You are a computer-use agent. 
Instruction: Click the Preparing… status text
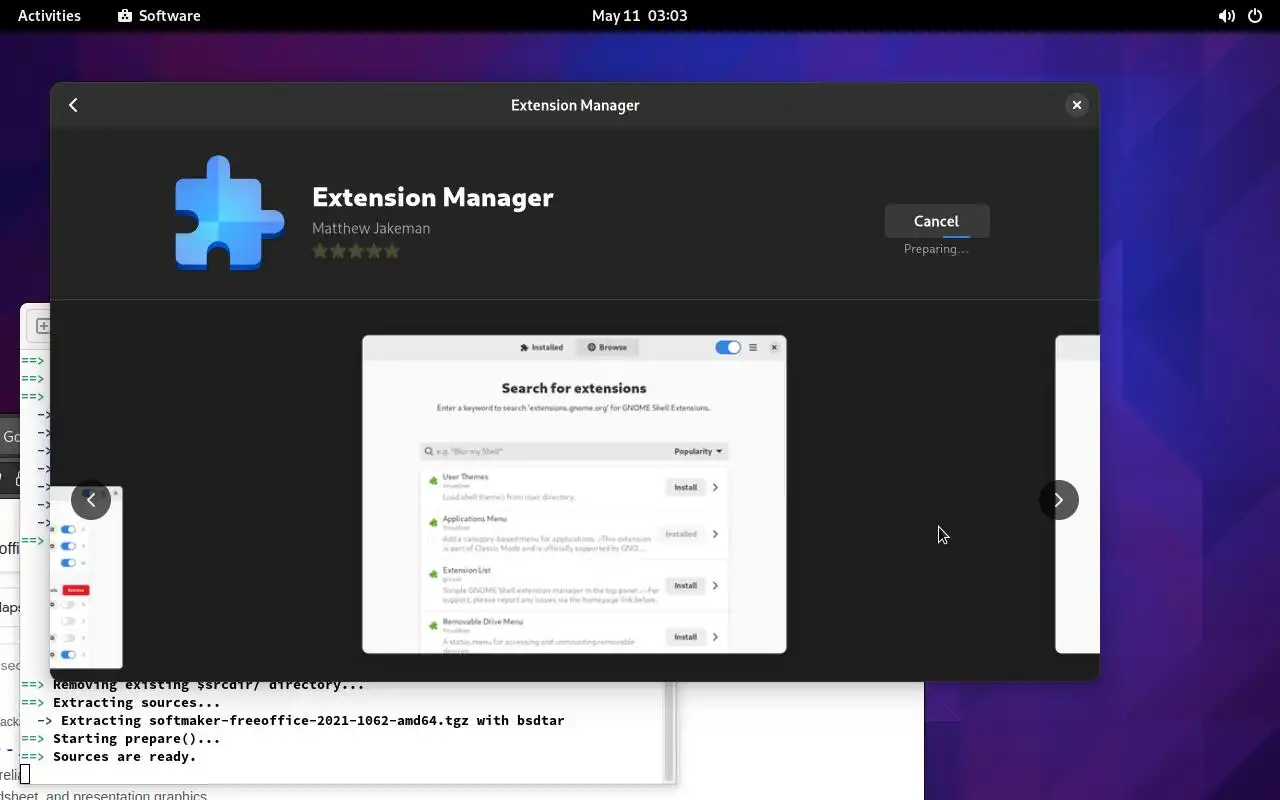936,249
